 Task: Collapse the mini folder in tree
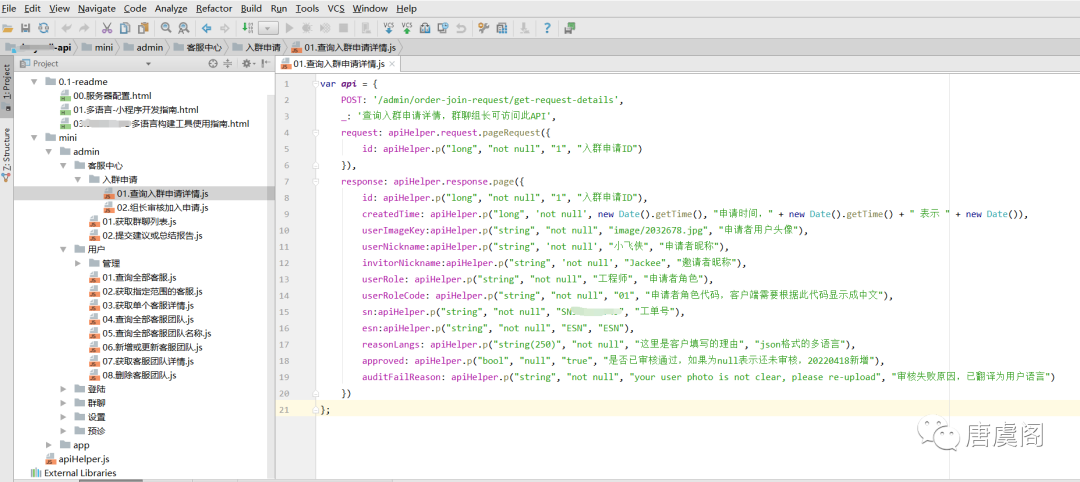click(x=35, y=137)
